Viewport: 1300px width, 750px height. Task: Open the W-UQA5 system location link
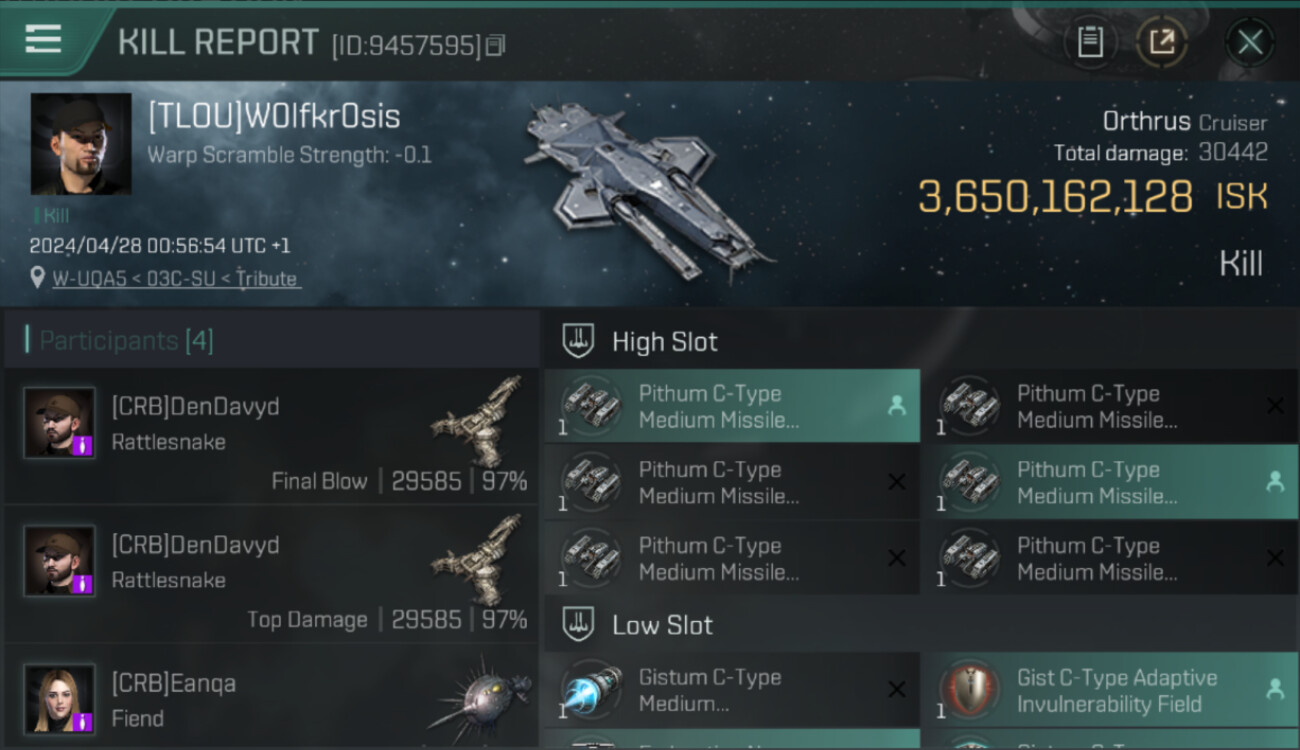[175, 279]
